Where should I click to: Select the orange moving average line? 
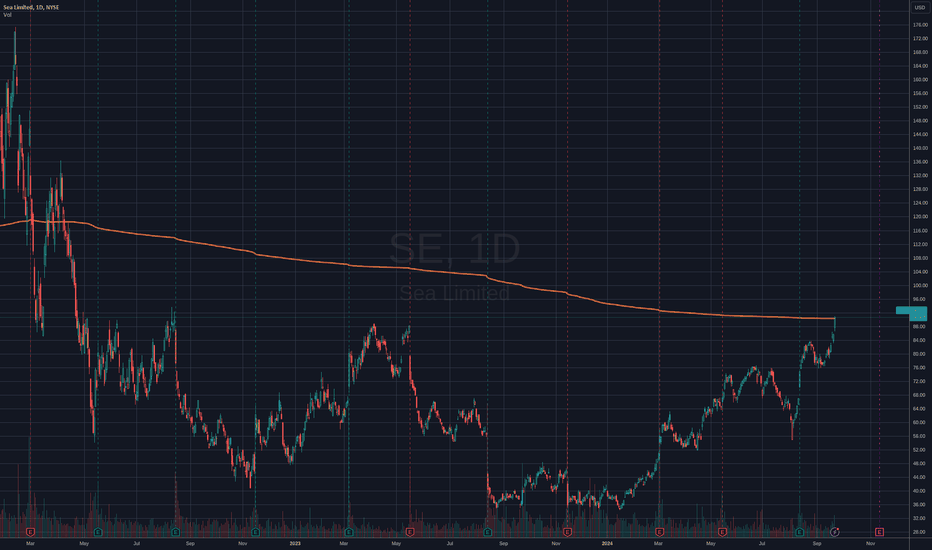(416, 269)
